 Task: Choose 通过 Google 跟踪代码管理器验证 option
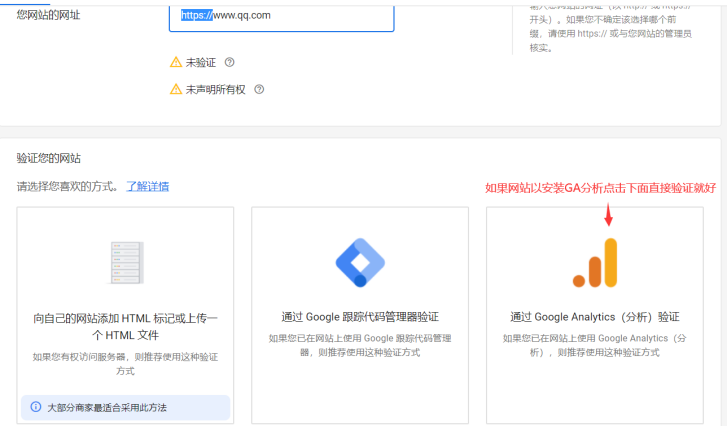360,315
